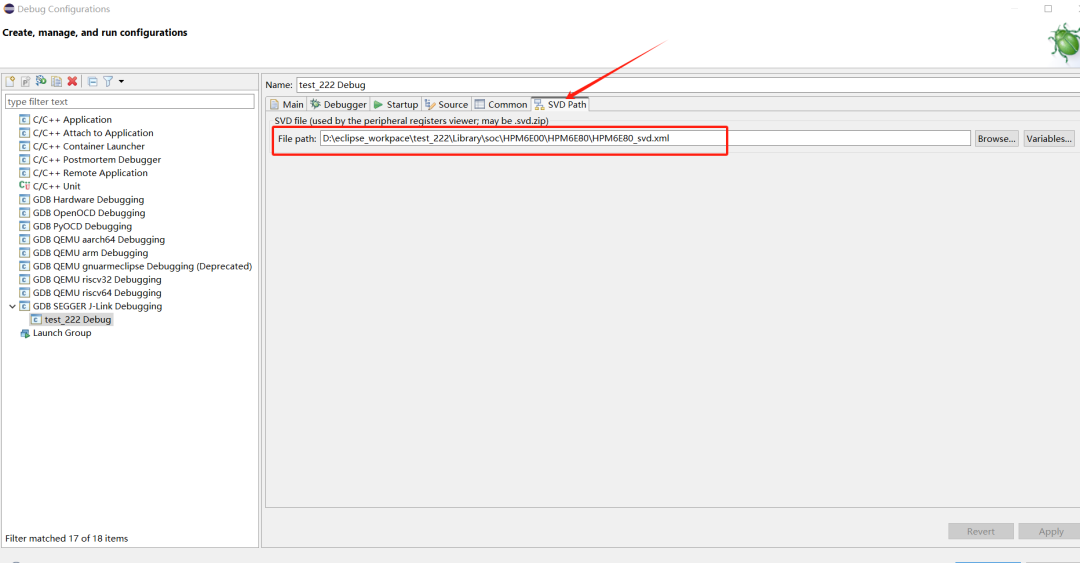1080x563 pixels.
Task: Click Browse... for SVD file
Action: 996,139
